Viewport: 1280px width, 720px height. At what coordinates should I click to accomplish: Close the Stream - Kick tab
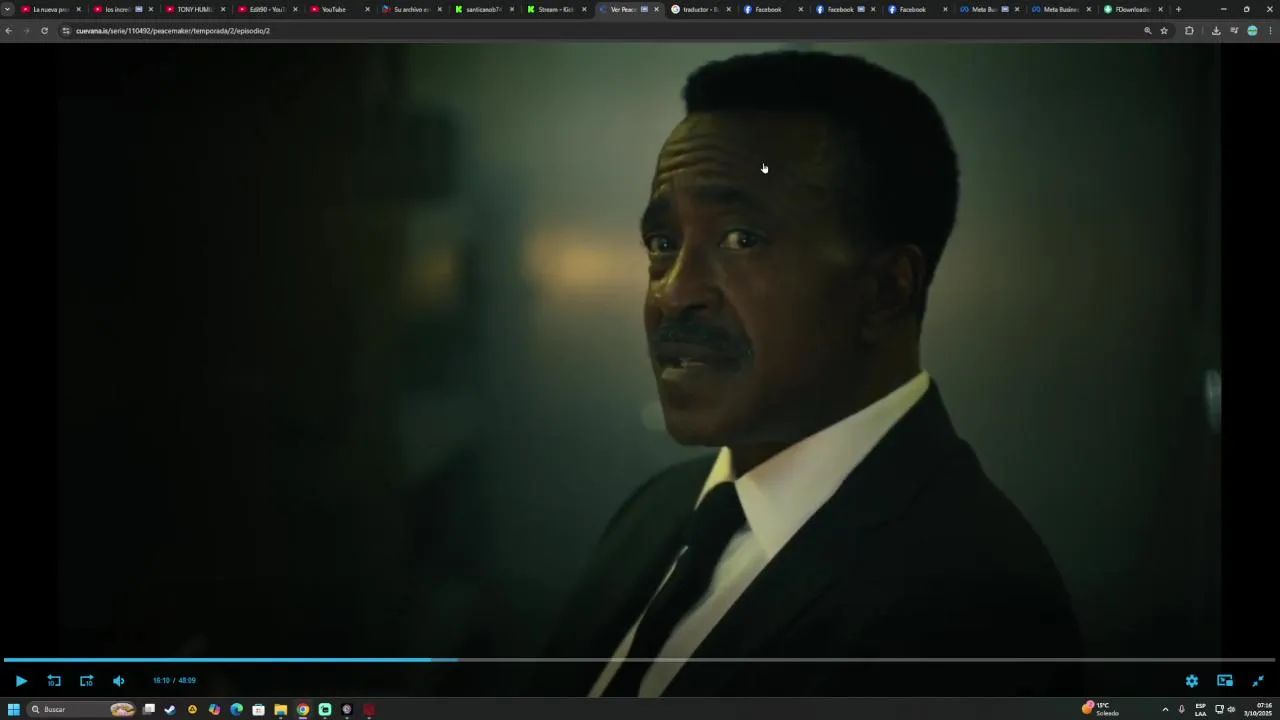click(x=584, y=9)
